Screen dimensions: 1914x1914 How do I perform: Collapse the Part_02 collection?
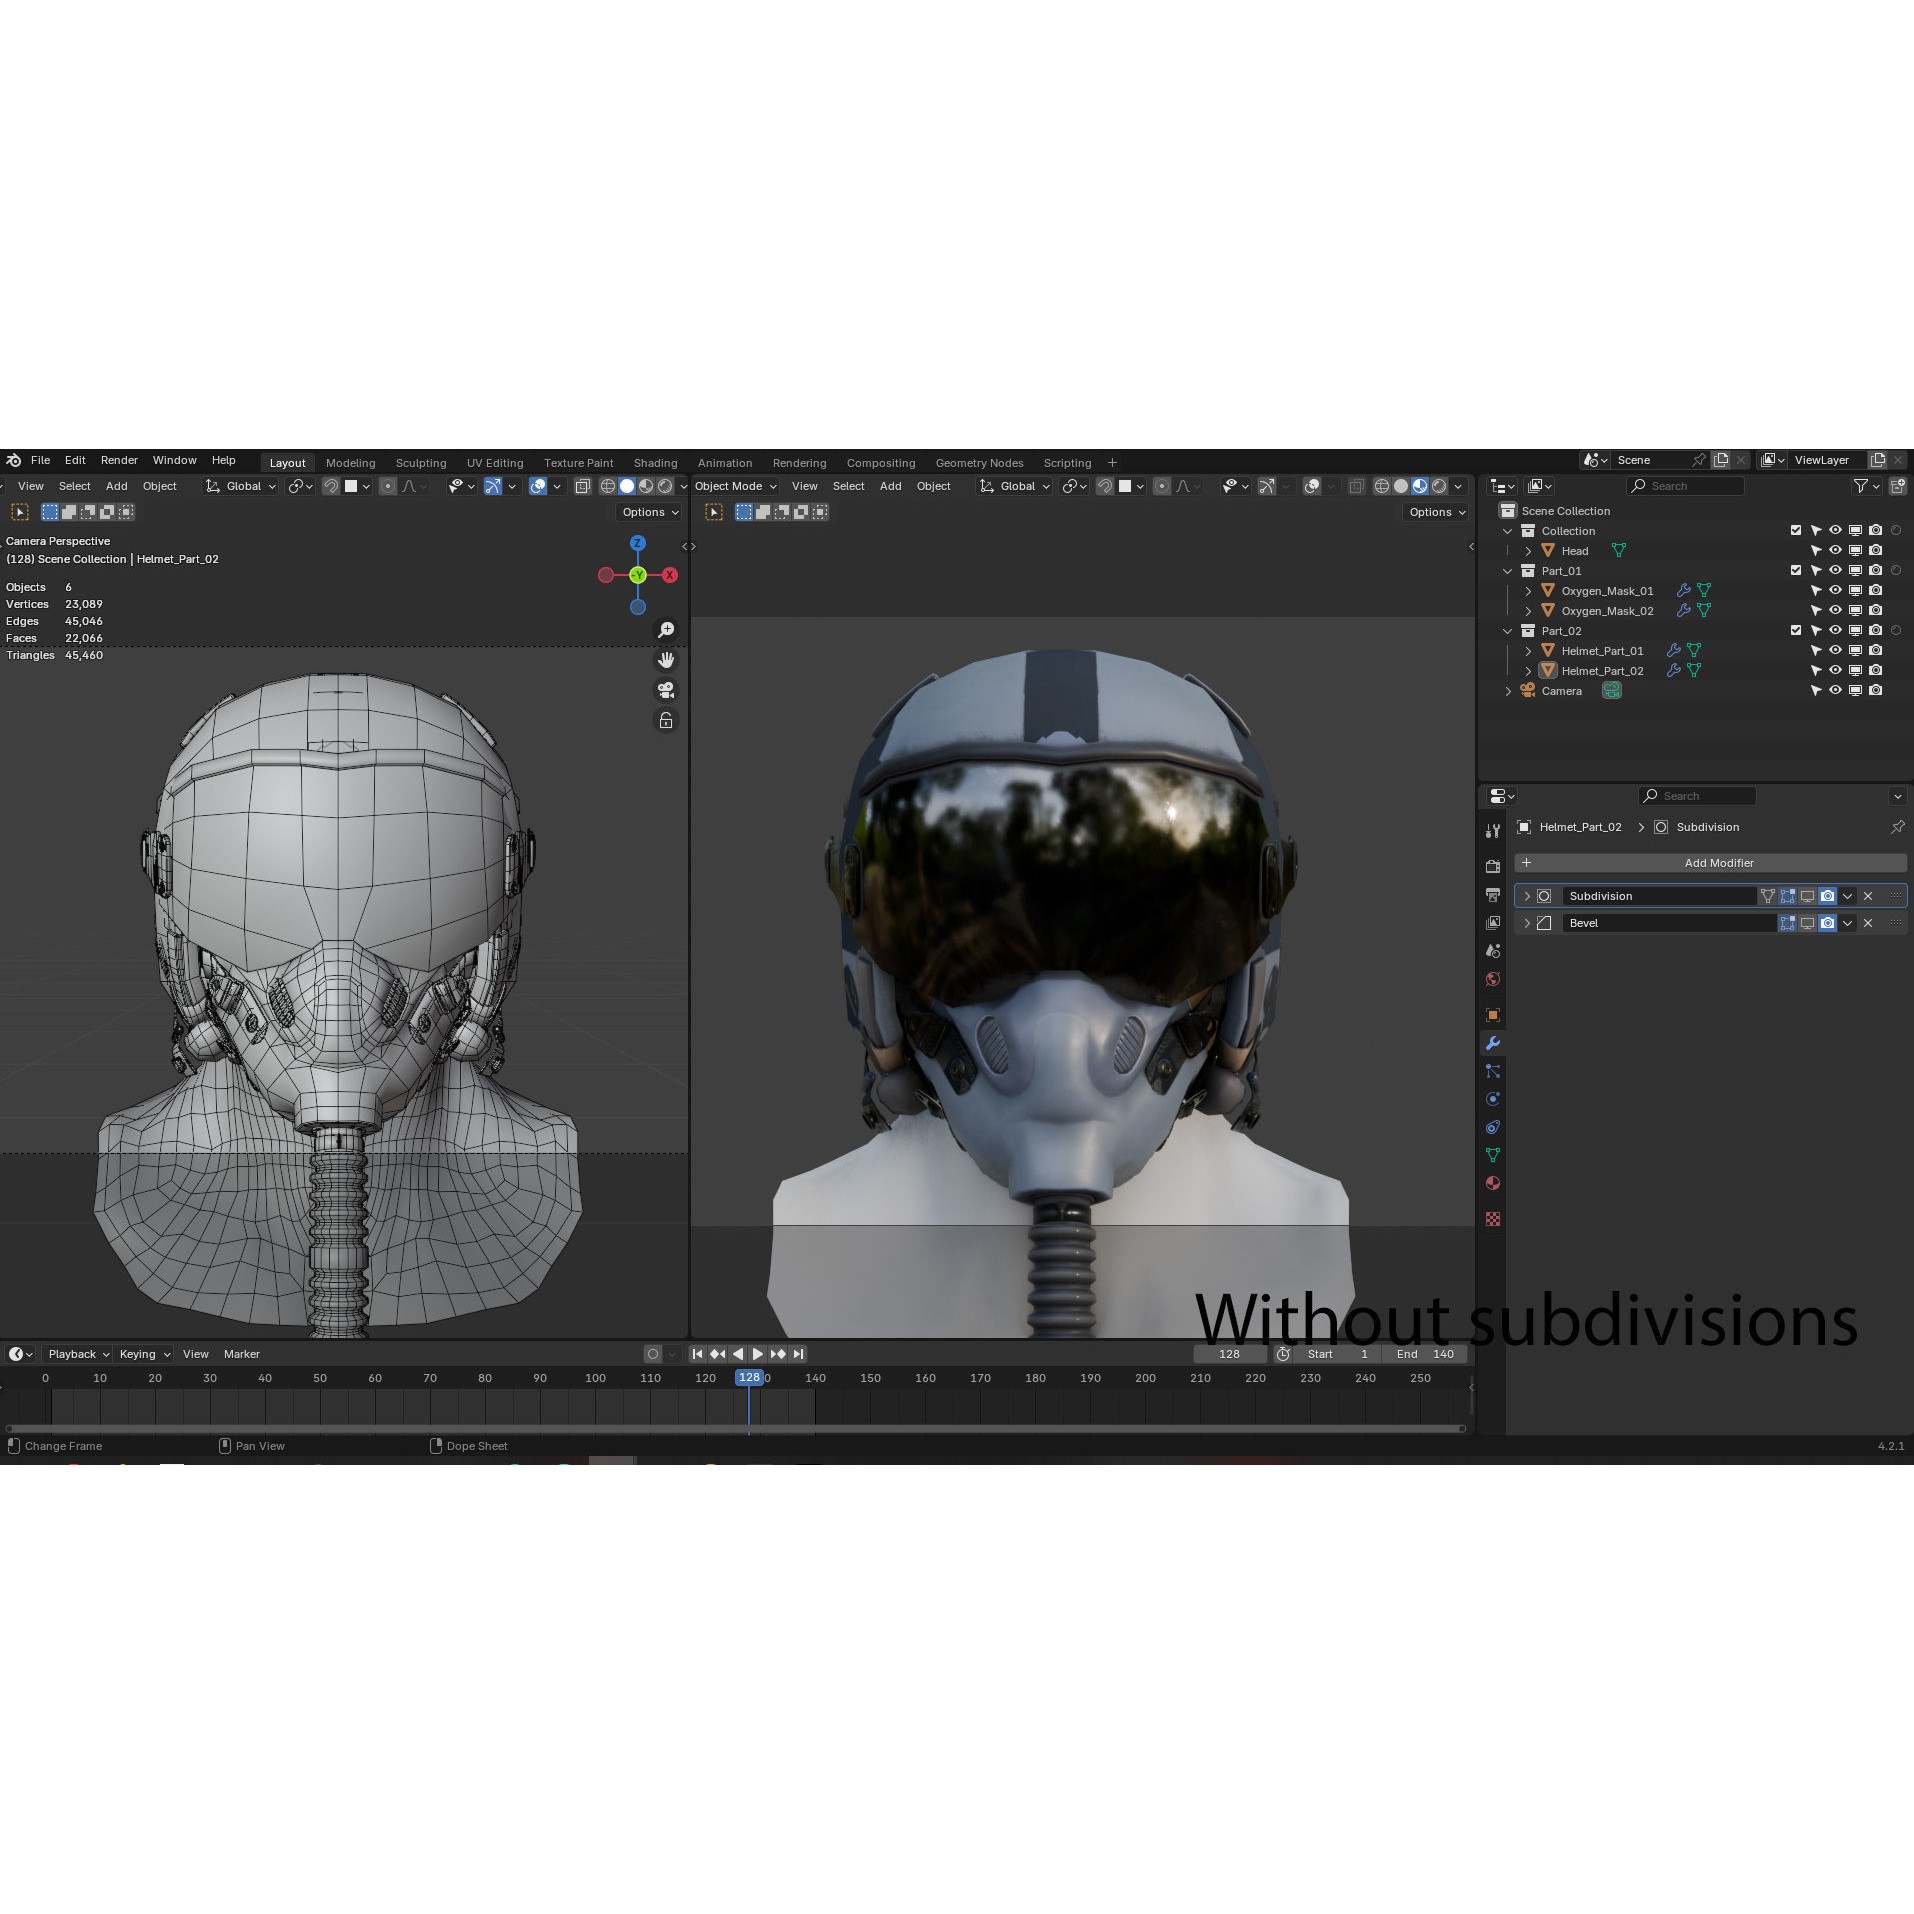pyautogui.click(x=1508, y=631)
